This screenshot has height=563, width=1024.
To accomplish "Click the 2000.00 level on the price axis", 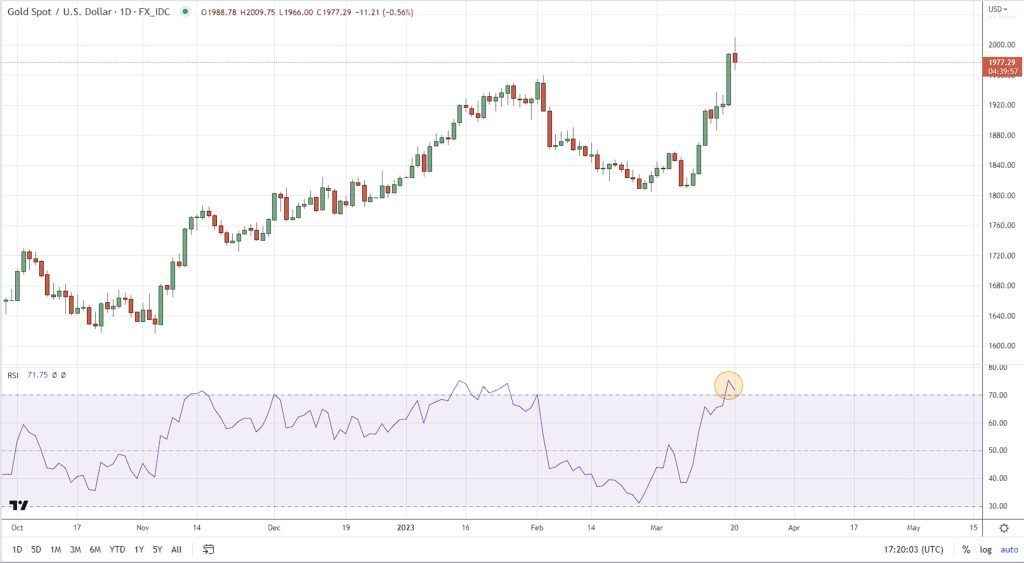I will 1001,45.
